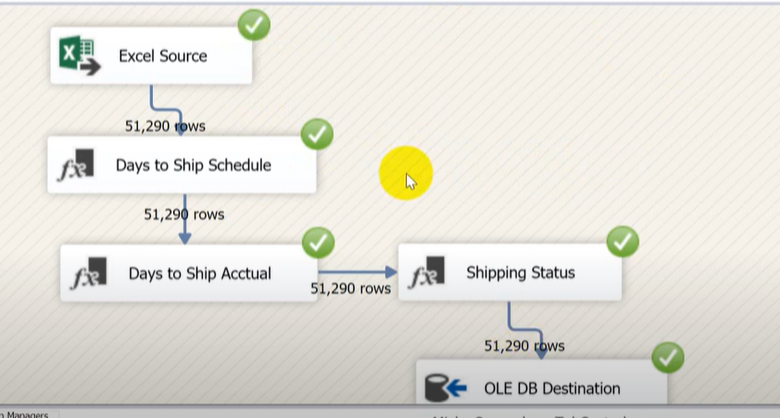Open the Connection Managers tab

(26, 413)
